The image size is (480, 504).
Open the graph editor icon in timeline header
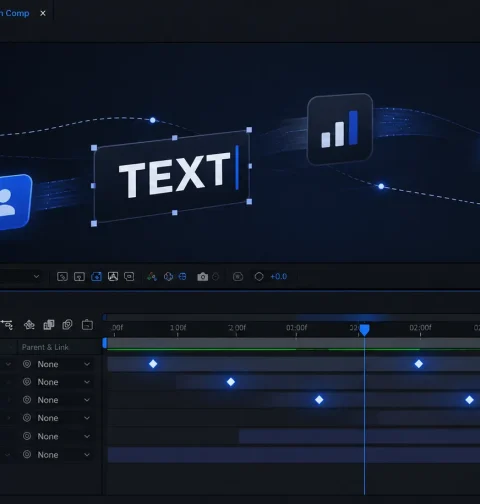(87, 325)
